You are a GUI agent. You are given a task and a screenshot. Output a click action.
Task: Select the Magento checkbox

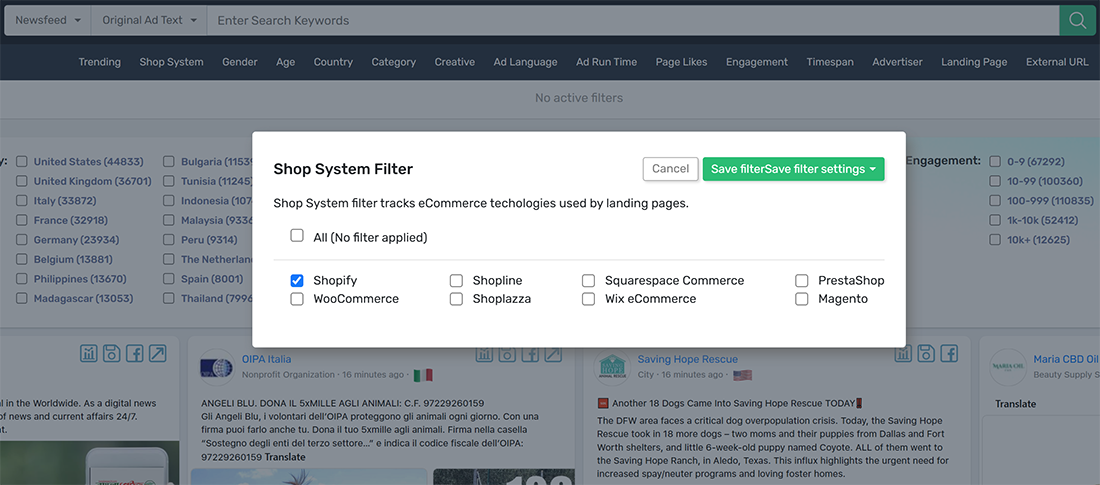click(802, 299)
